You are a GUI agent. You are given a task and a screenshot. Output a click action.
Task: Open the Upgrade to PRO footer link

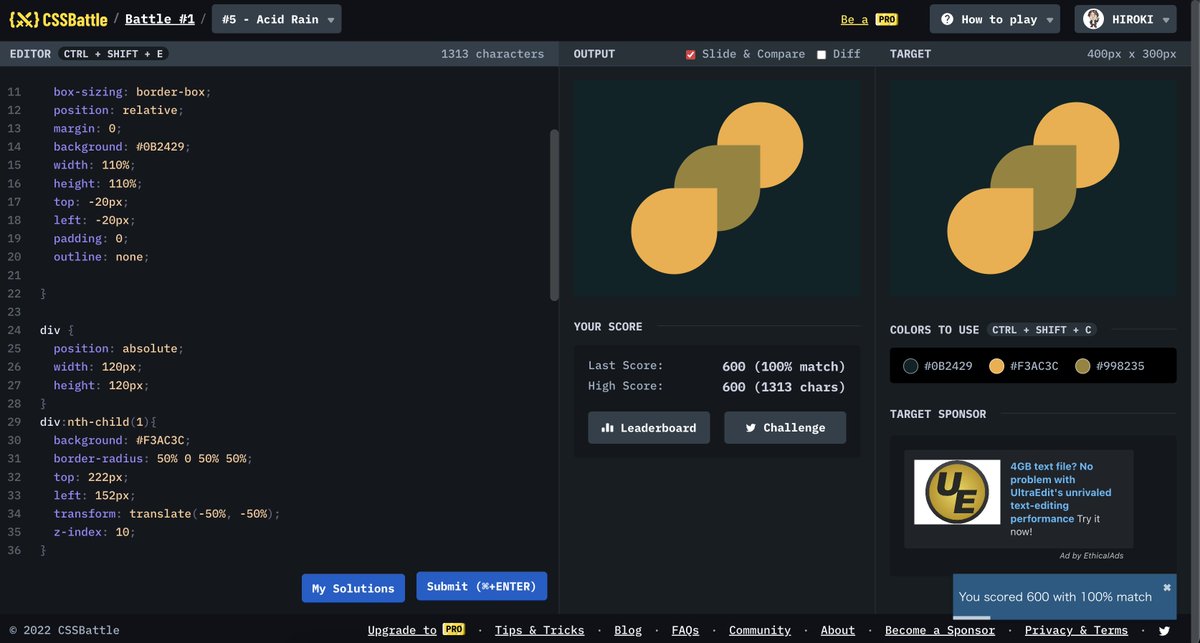(x=416, y=630)
